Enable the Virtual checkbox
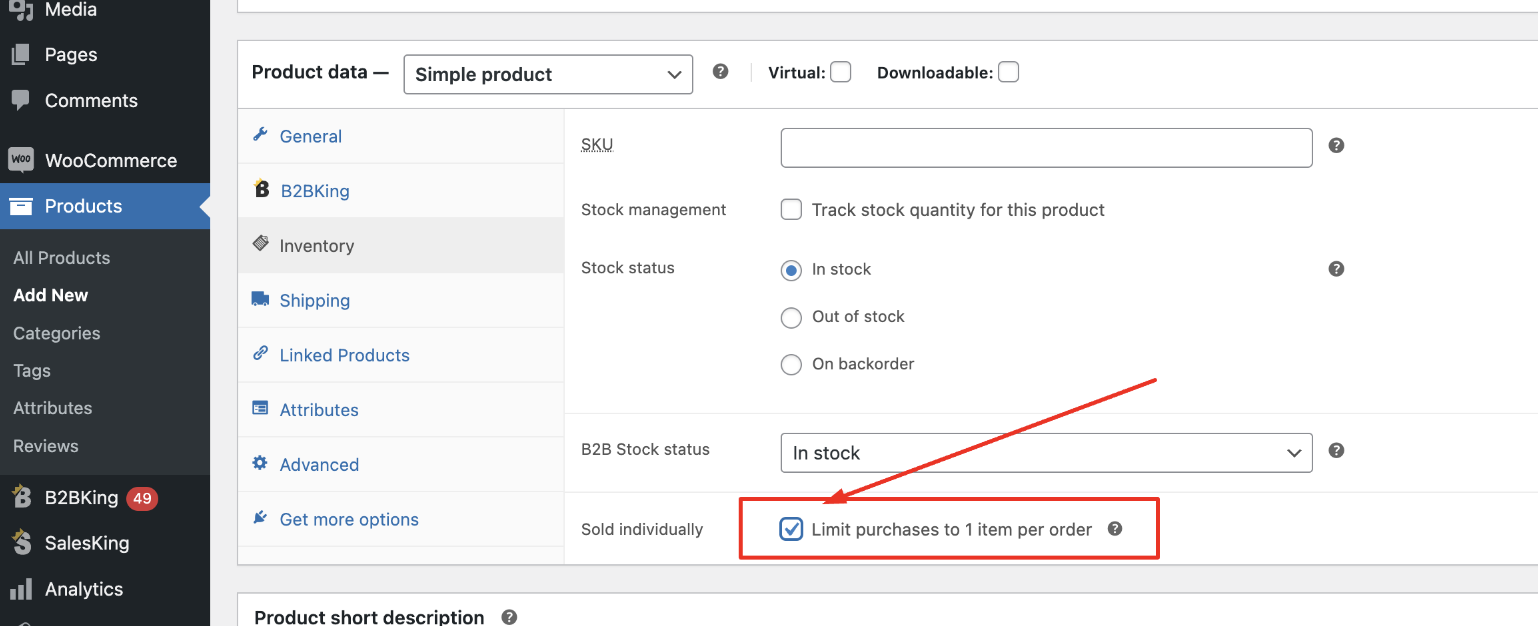 (x=841, y=72)
